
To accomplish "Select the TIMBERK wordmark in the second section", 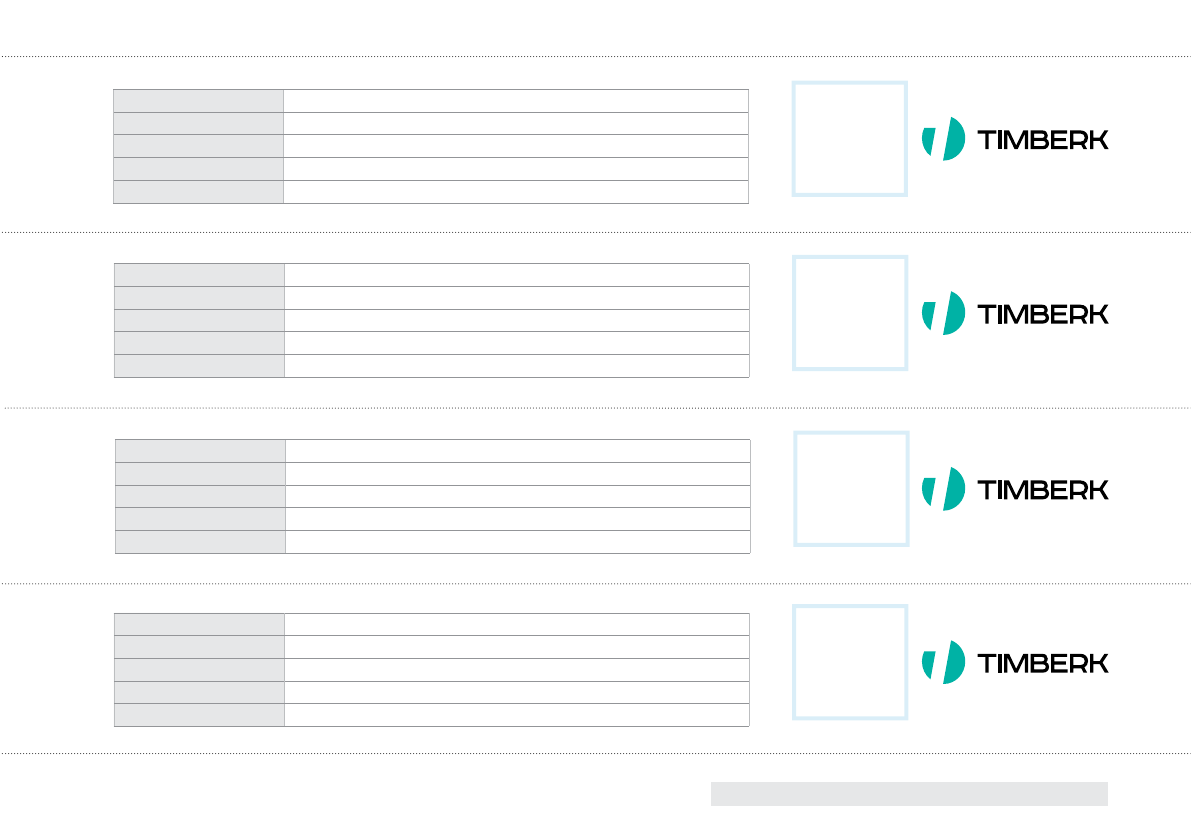I will coord(1043,314).
